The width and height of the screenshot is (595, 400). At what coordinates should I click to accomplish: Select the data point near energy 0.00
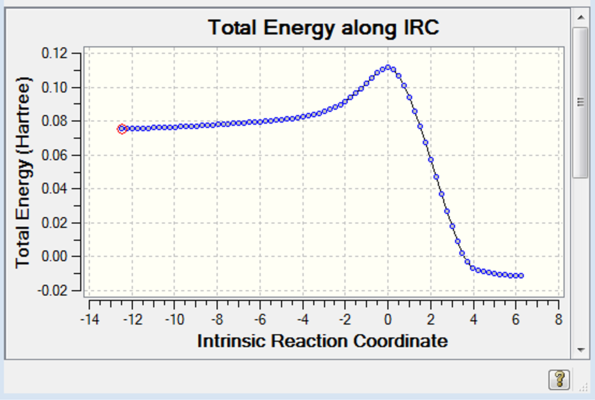tap(462, 253)
